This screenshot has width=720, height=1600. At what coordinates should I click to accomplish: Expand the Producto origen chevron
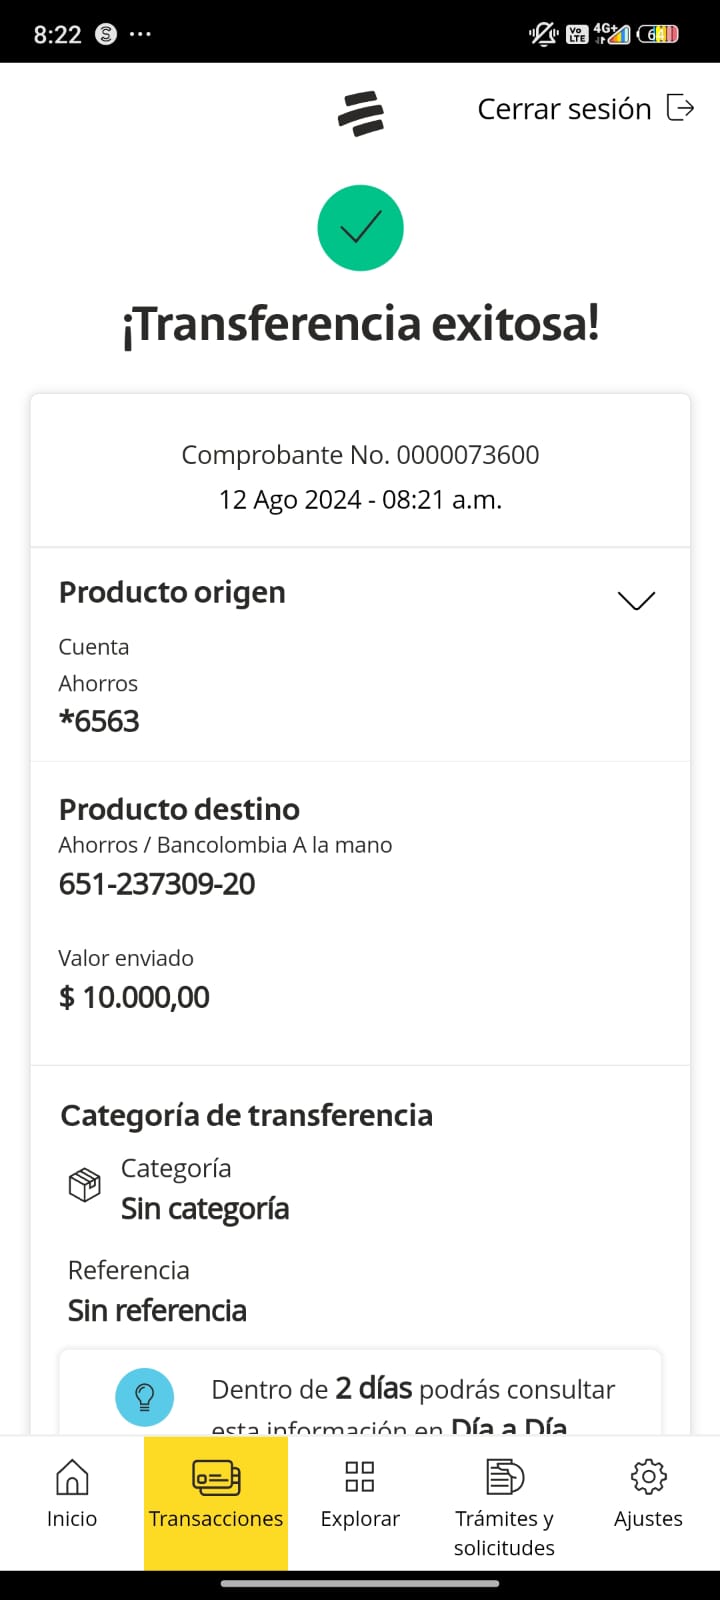pyautogui.click(x=636, y=600)
